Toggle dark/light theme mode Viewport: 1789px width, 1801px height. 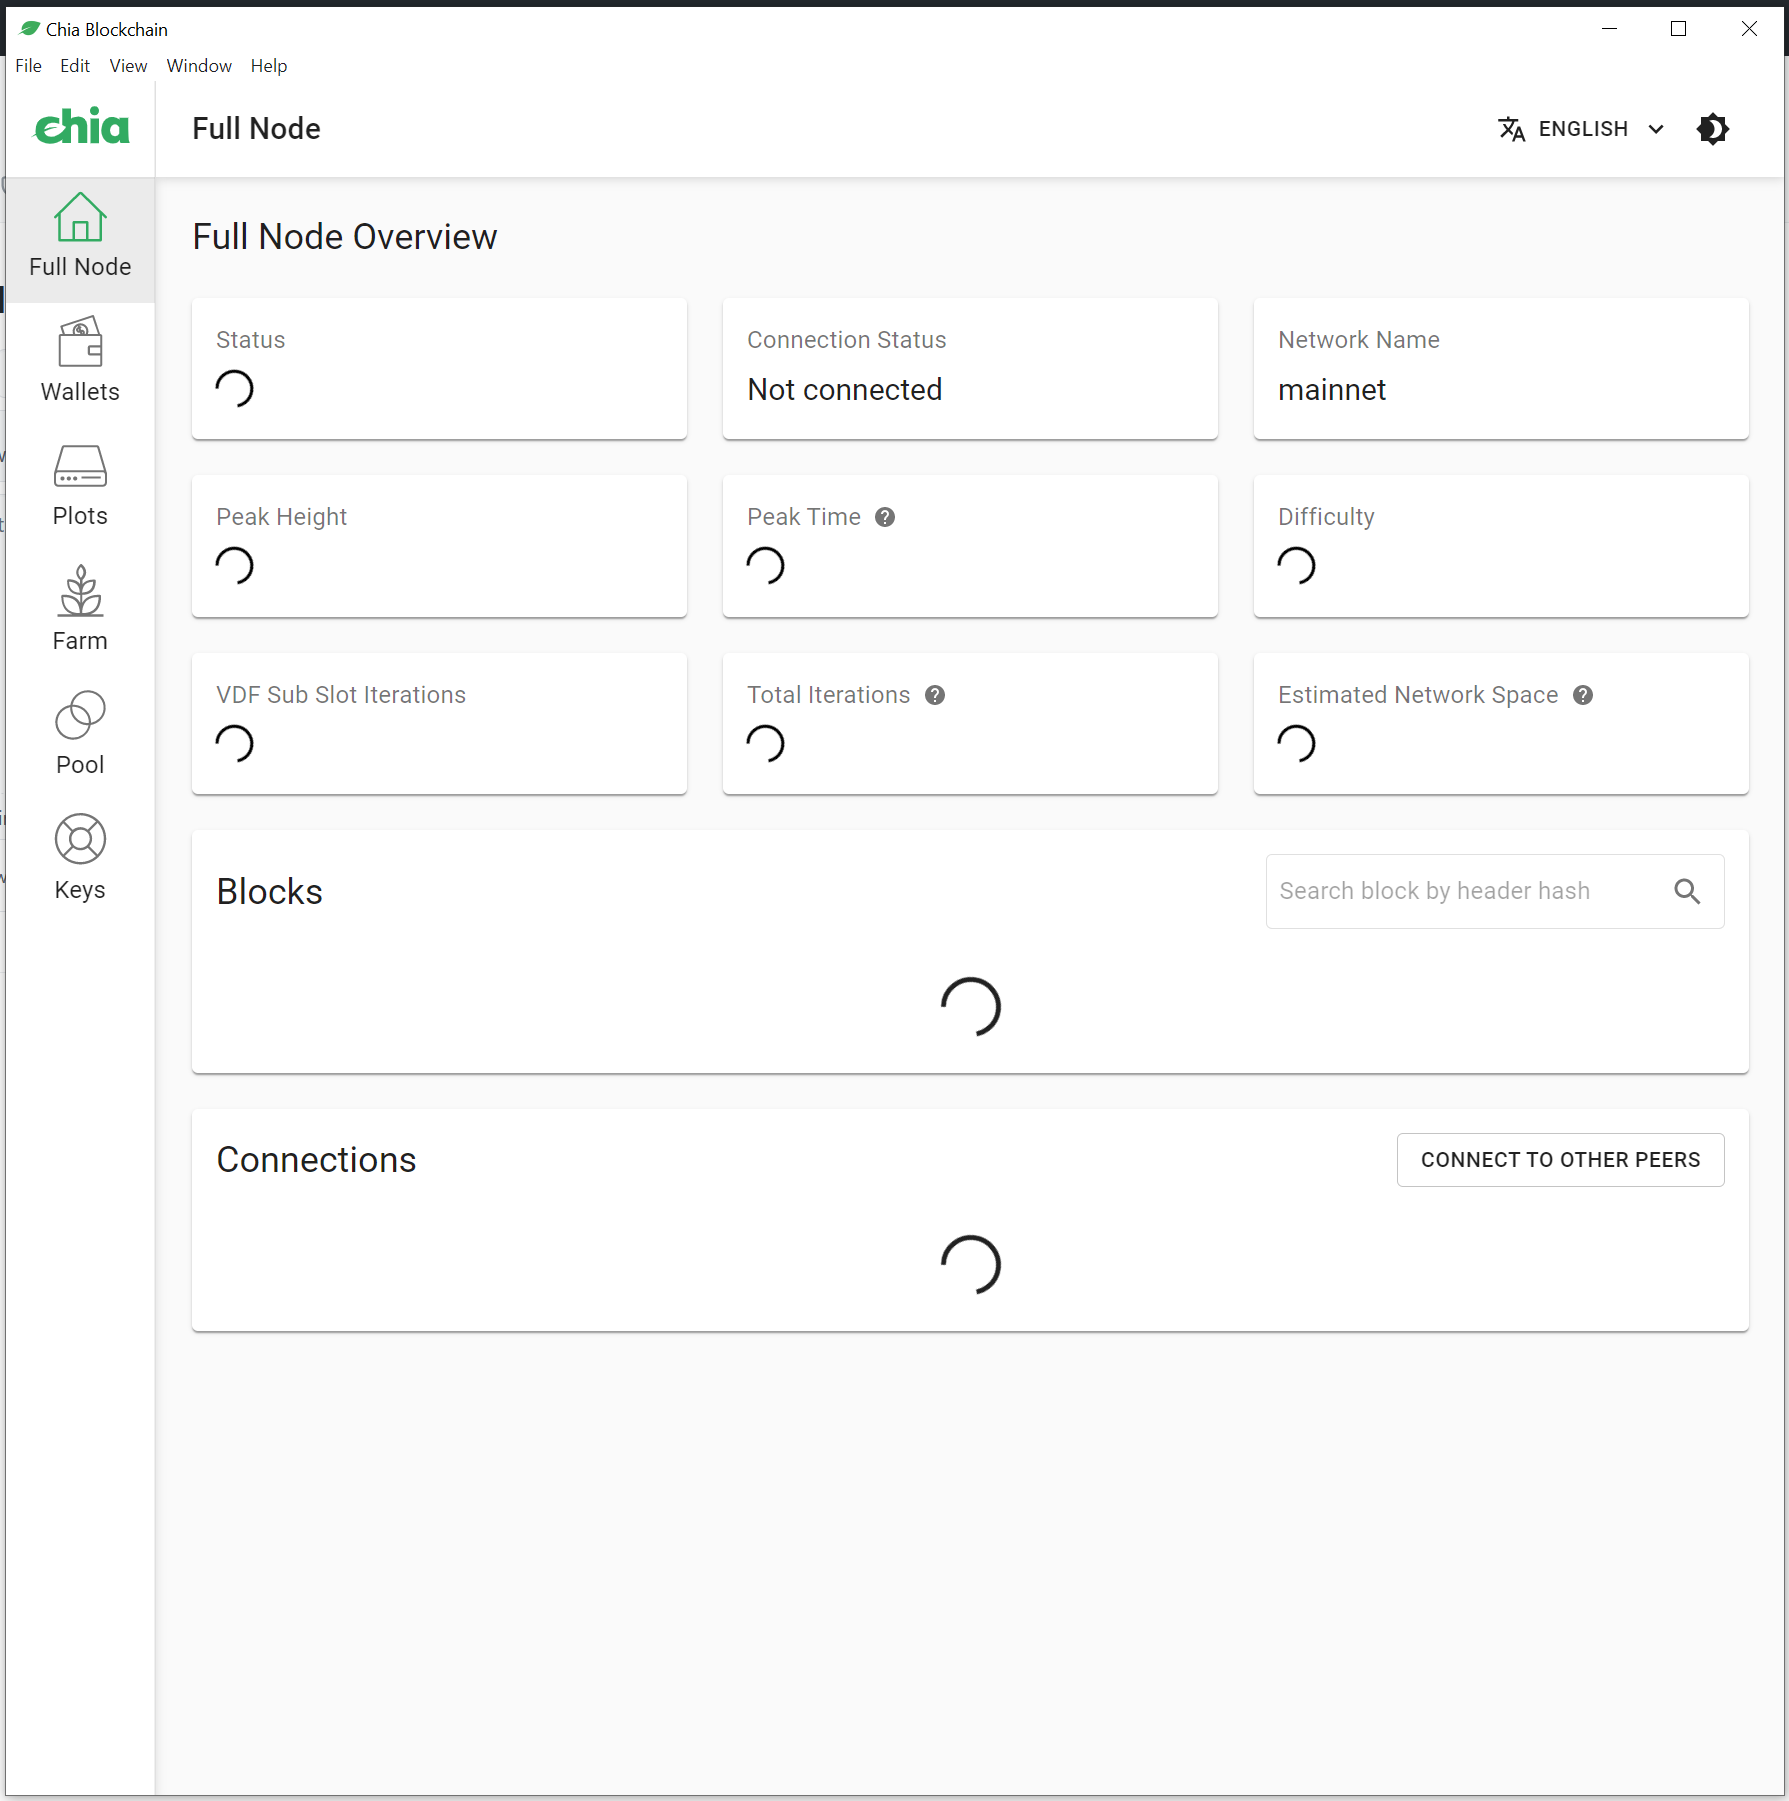(x=1713, y=129)
